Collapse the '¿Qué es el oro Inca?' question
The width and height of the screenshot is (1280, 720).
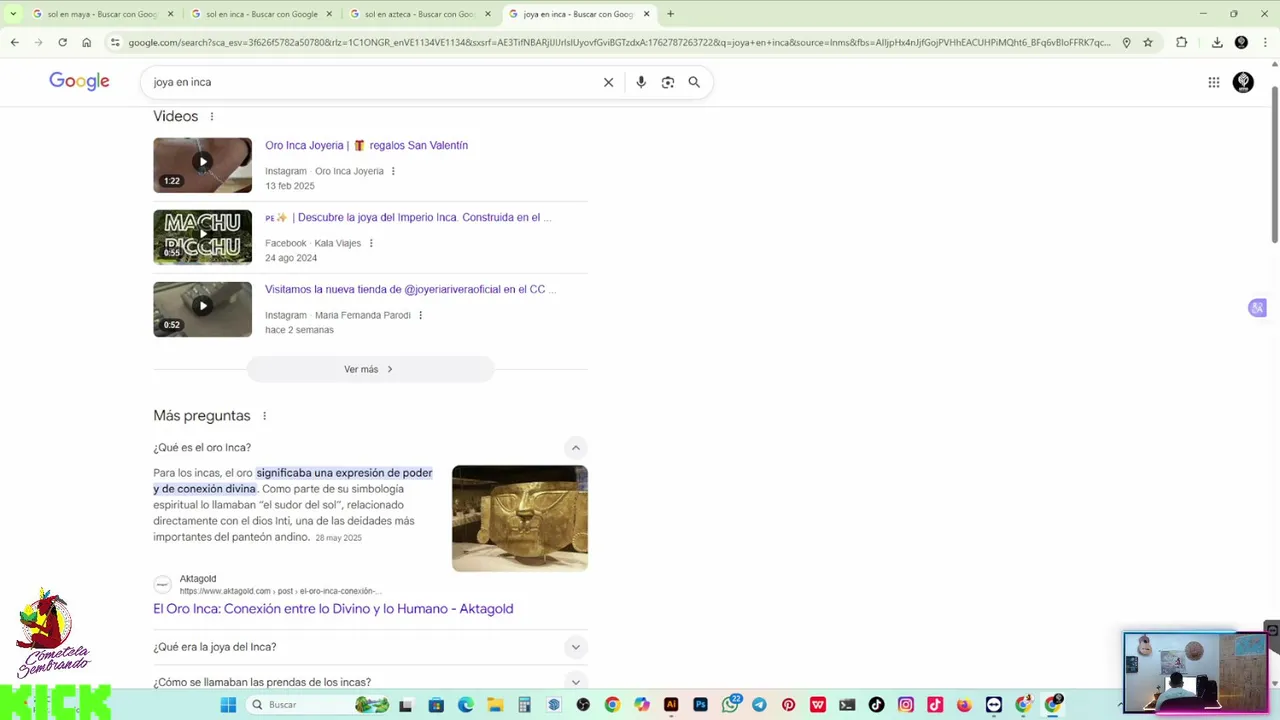pos(575,448)
